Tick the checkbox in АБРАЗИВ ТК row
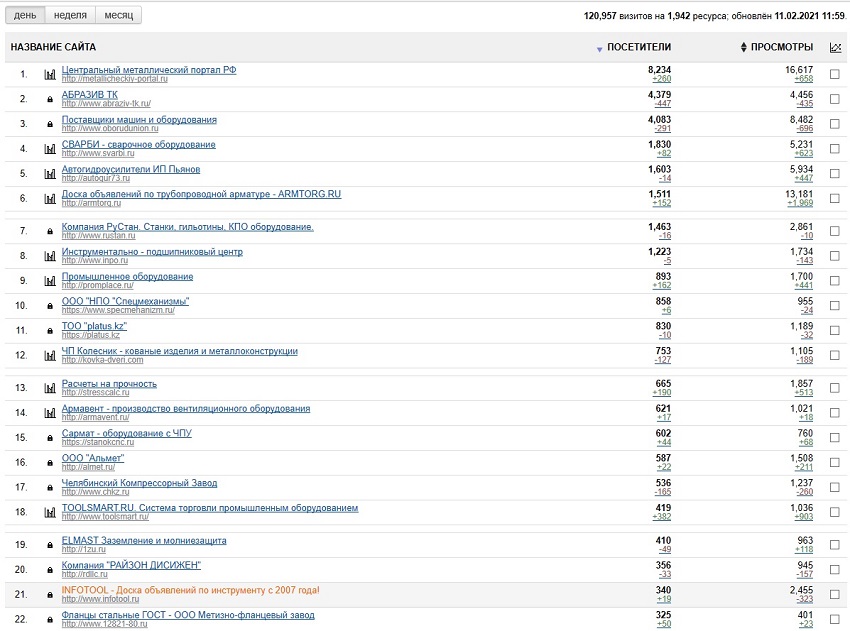850x631 pixels. click(835, 99)
